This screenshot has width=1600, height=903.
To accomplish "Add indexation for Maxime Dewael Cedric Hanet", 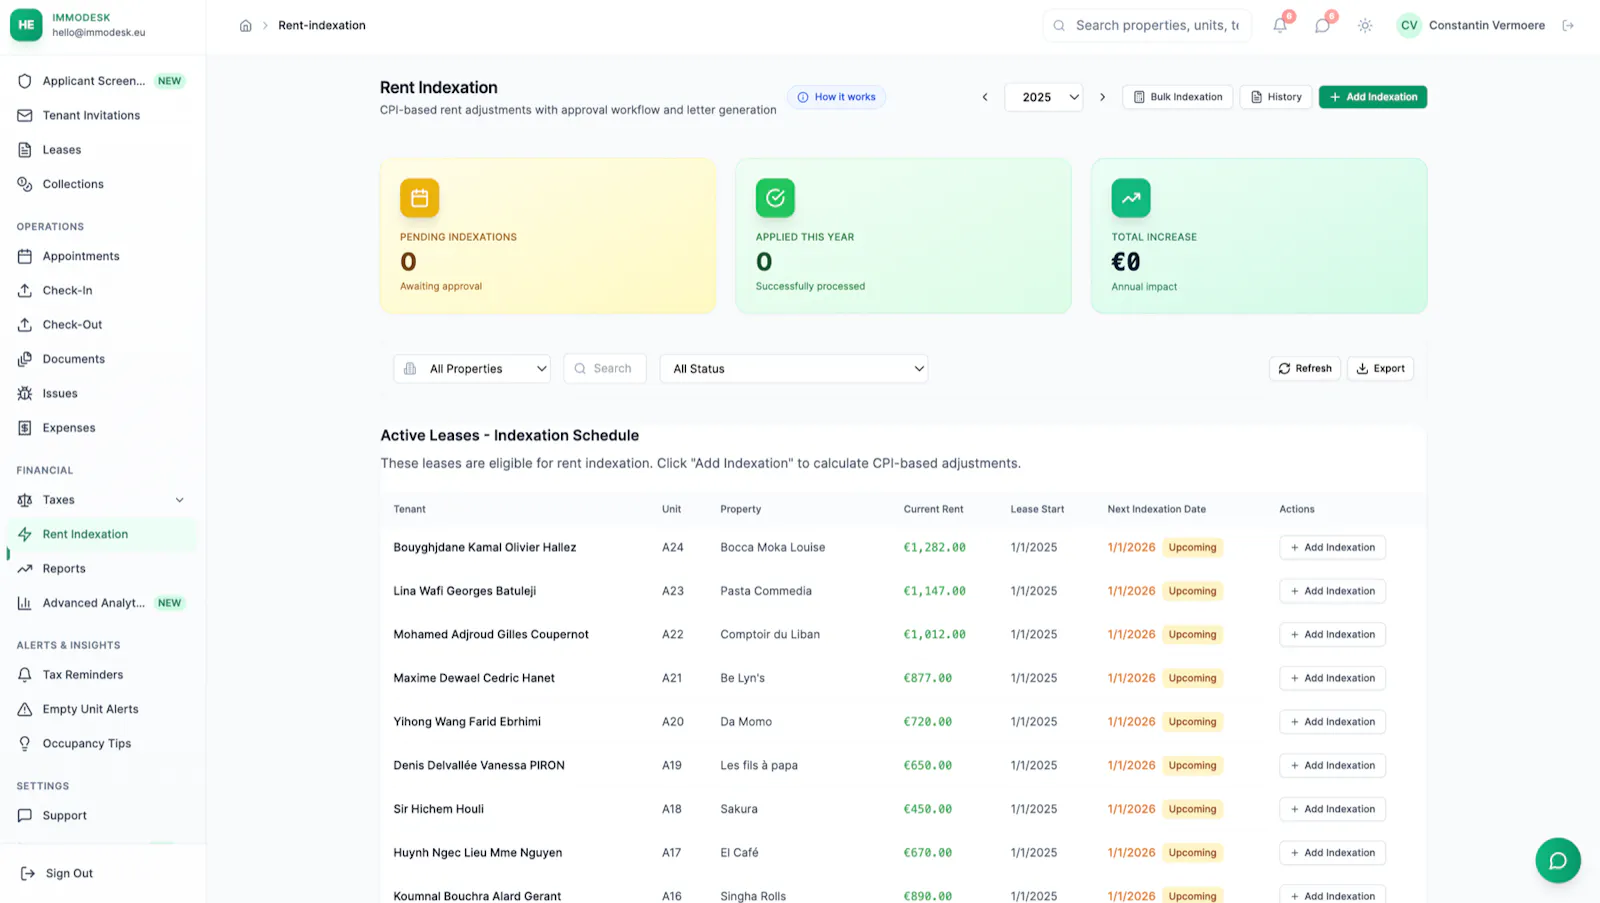I will pyautogui.click(x=1332, y=678).
